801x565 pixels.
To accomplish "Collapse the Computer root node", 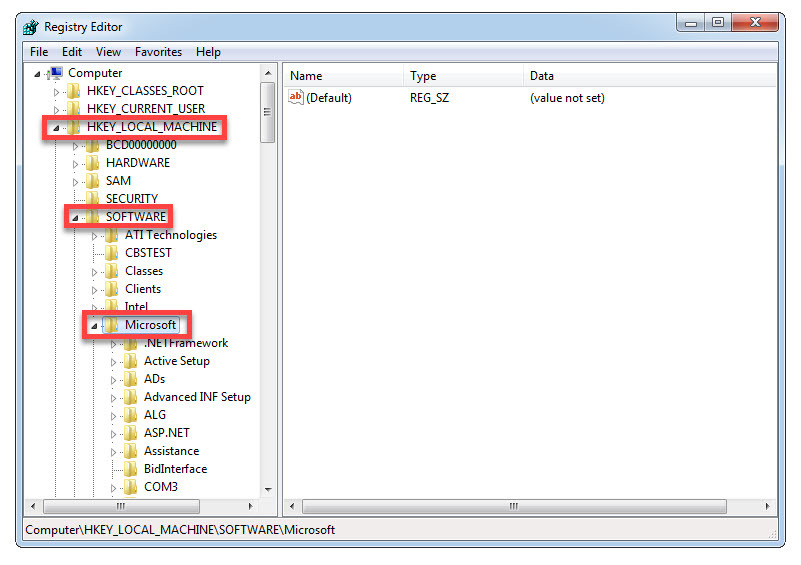I will (x=37, y=75).
